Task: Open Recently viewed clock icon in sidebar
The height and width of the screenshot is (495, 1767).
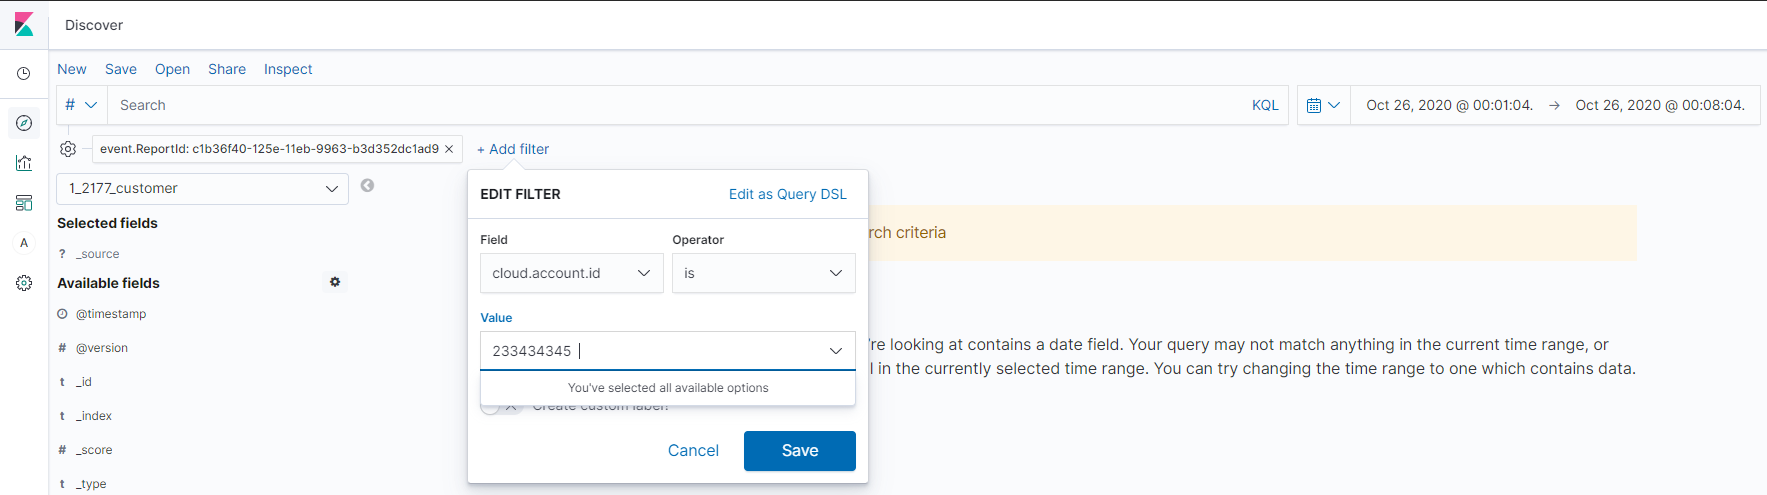Action: click(24, 74)
